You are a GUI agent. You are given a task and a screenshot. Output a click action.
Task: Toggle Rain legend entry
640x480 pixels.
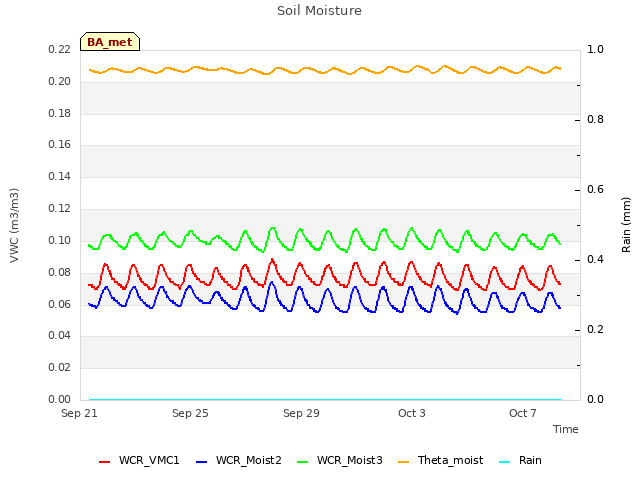[x=520, y=460]
